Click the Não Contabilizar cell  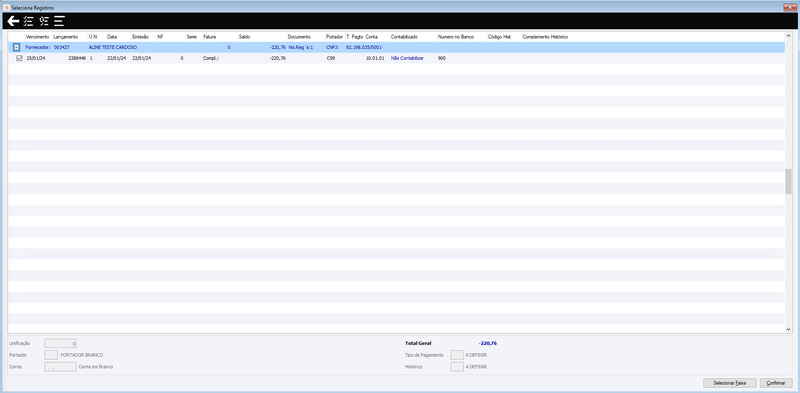407,58
